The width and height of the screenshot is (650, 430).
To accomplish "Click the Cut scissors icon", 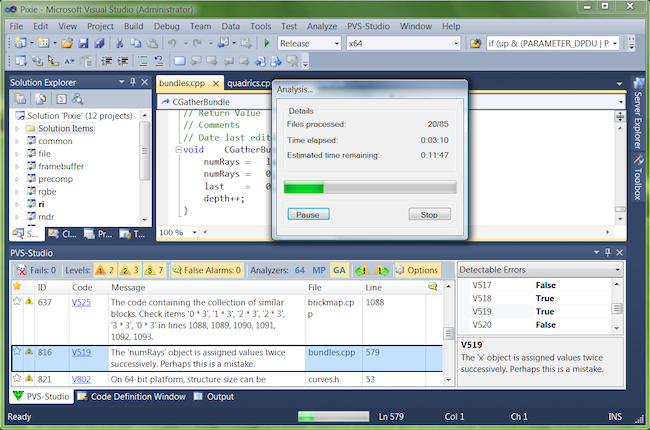I will pos(120,43).
